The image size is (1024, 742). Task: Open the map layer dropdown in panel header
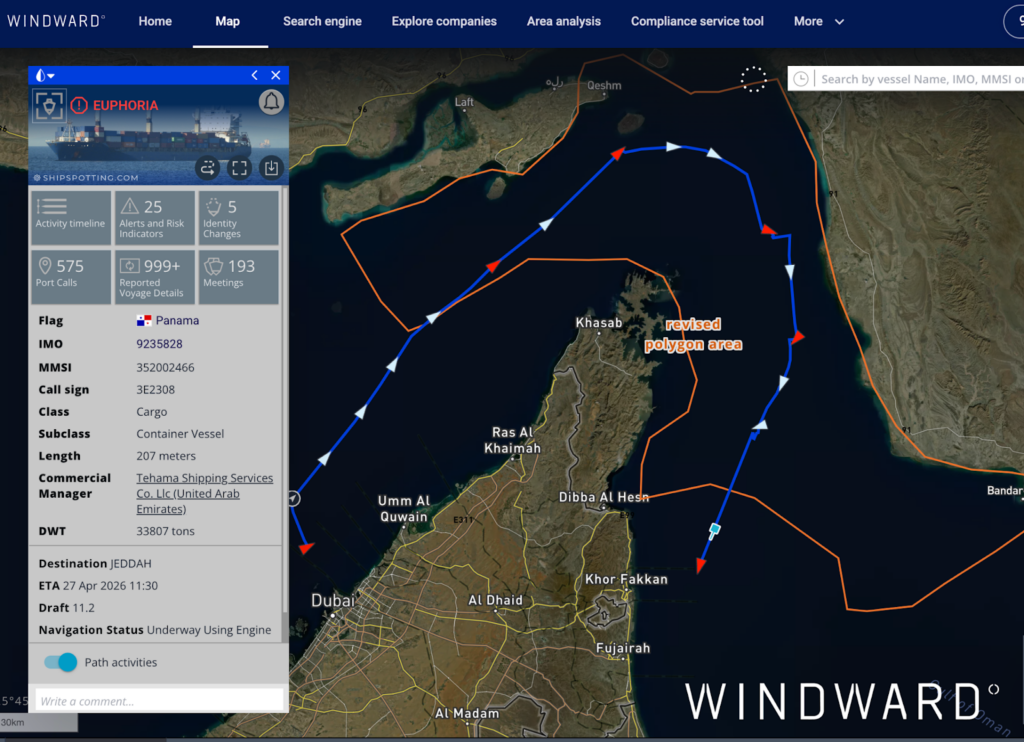(x=45, y=75)
